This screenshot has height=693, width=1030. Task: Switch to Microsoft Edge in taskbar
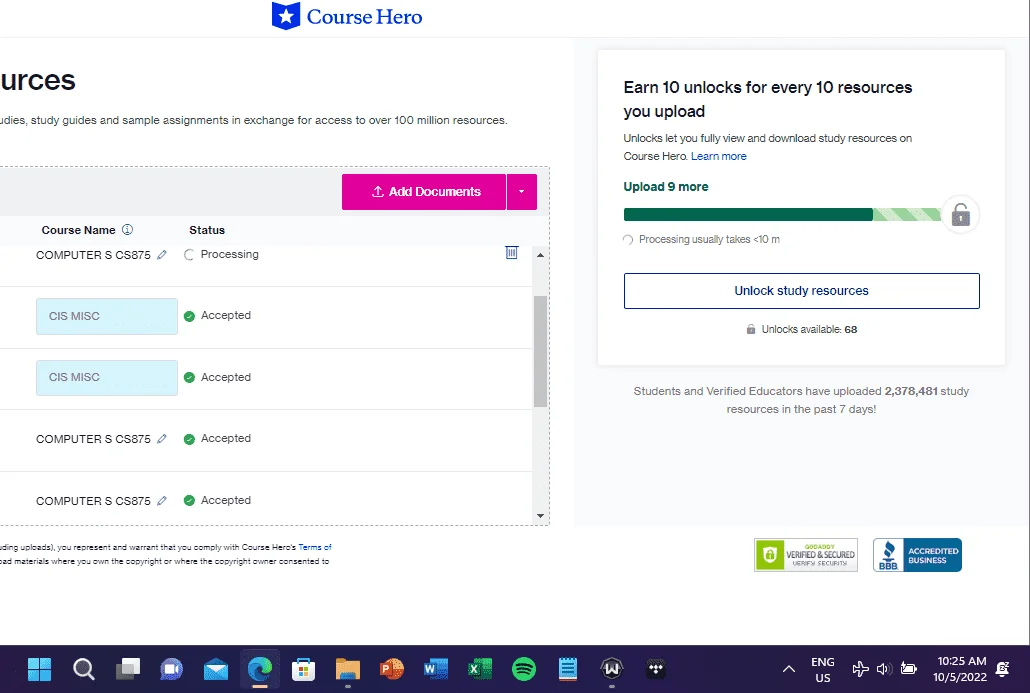point(259,669)
